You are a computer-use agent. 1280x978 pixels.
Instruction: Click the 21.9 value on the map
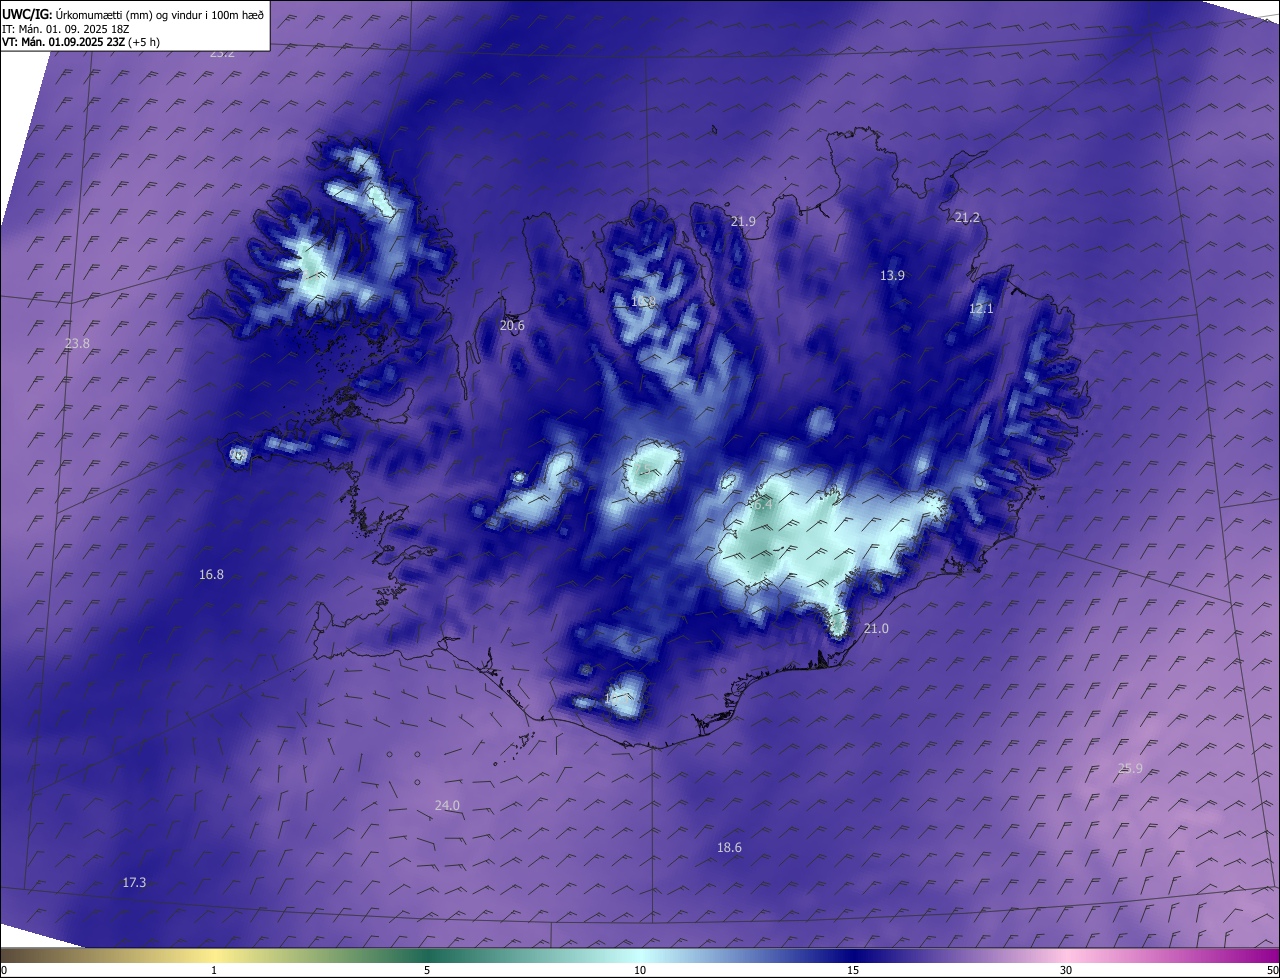coord(743,222)
